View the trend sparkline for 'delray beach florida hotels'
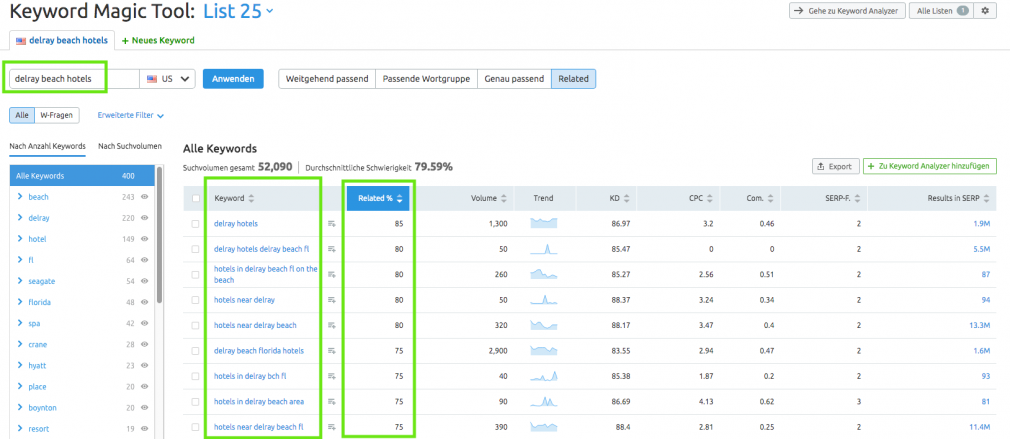This screenshot has width=1010, height=439. [544, 351]
